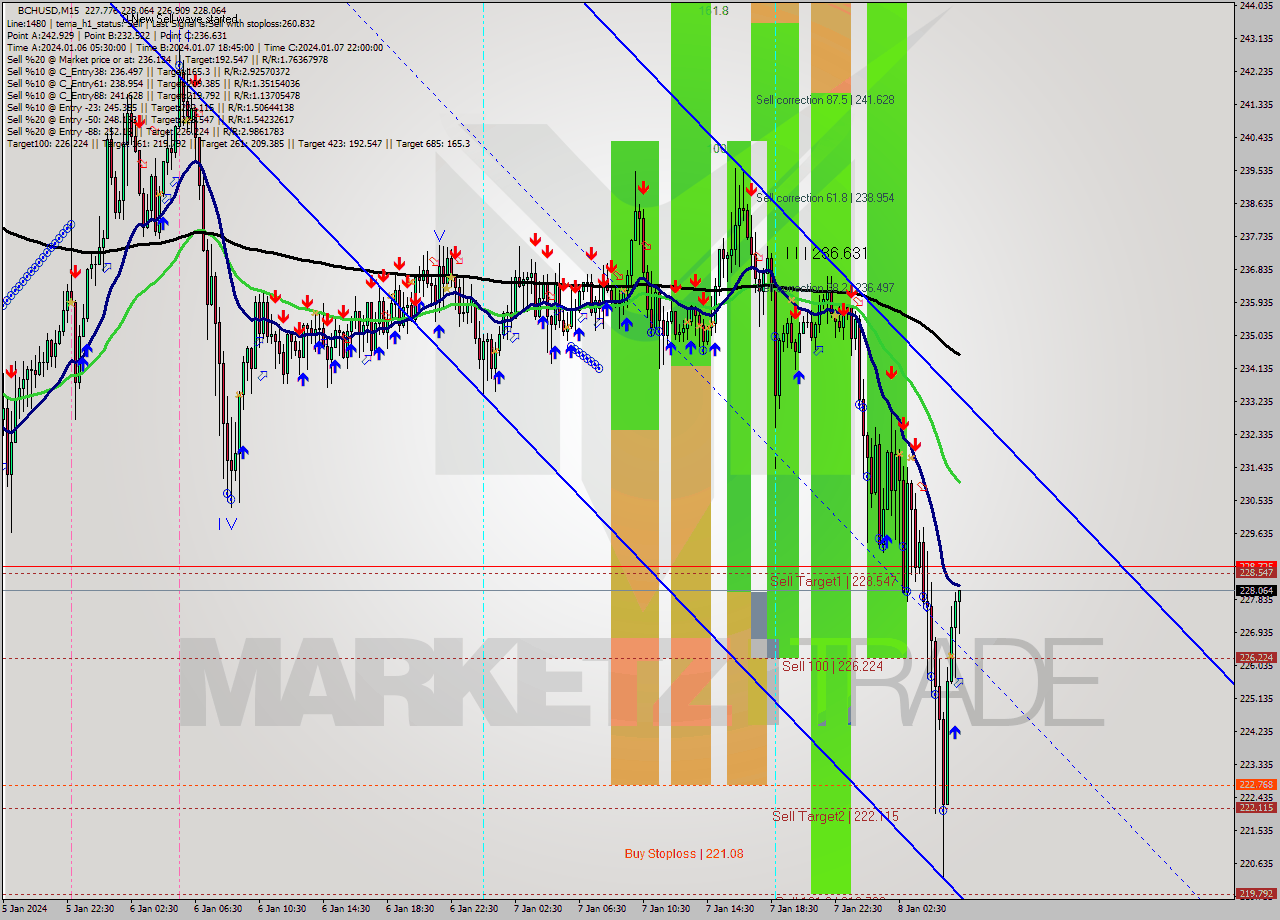Viewport: 1280px width, 920px height.
Task: Select the red 222.115 price tag
Action: click(x=1256, y=808)
